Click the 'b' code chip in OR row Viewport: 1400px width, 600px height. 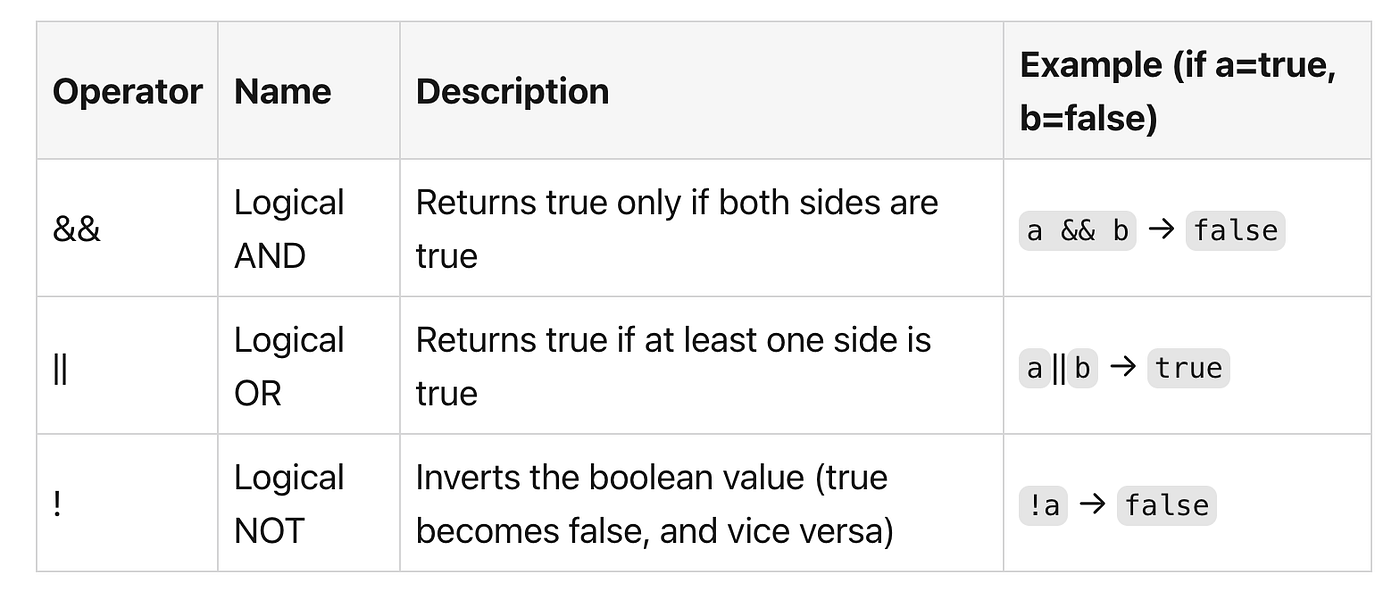click(x=1082, y=369)
